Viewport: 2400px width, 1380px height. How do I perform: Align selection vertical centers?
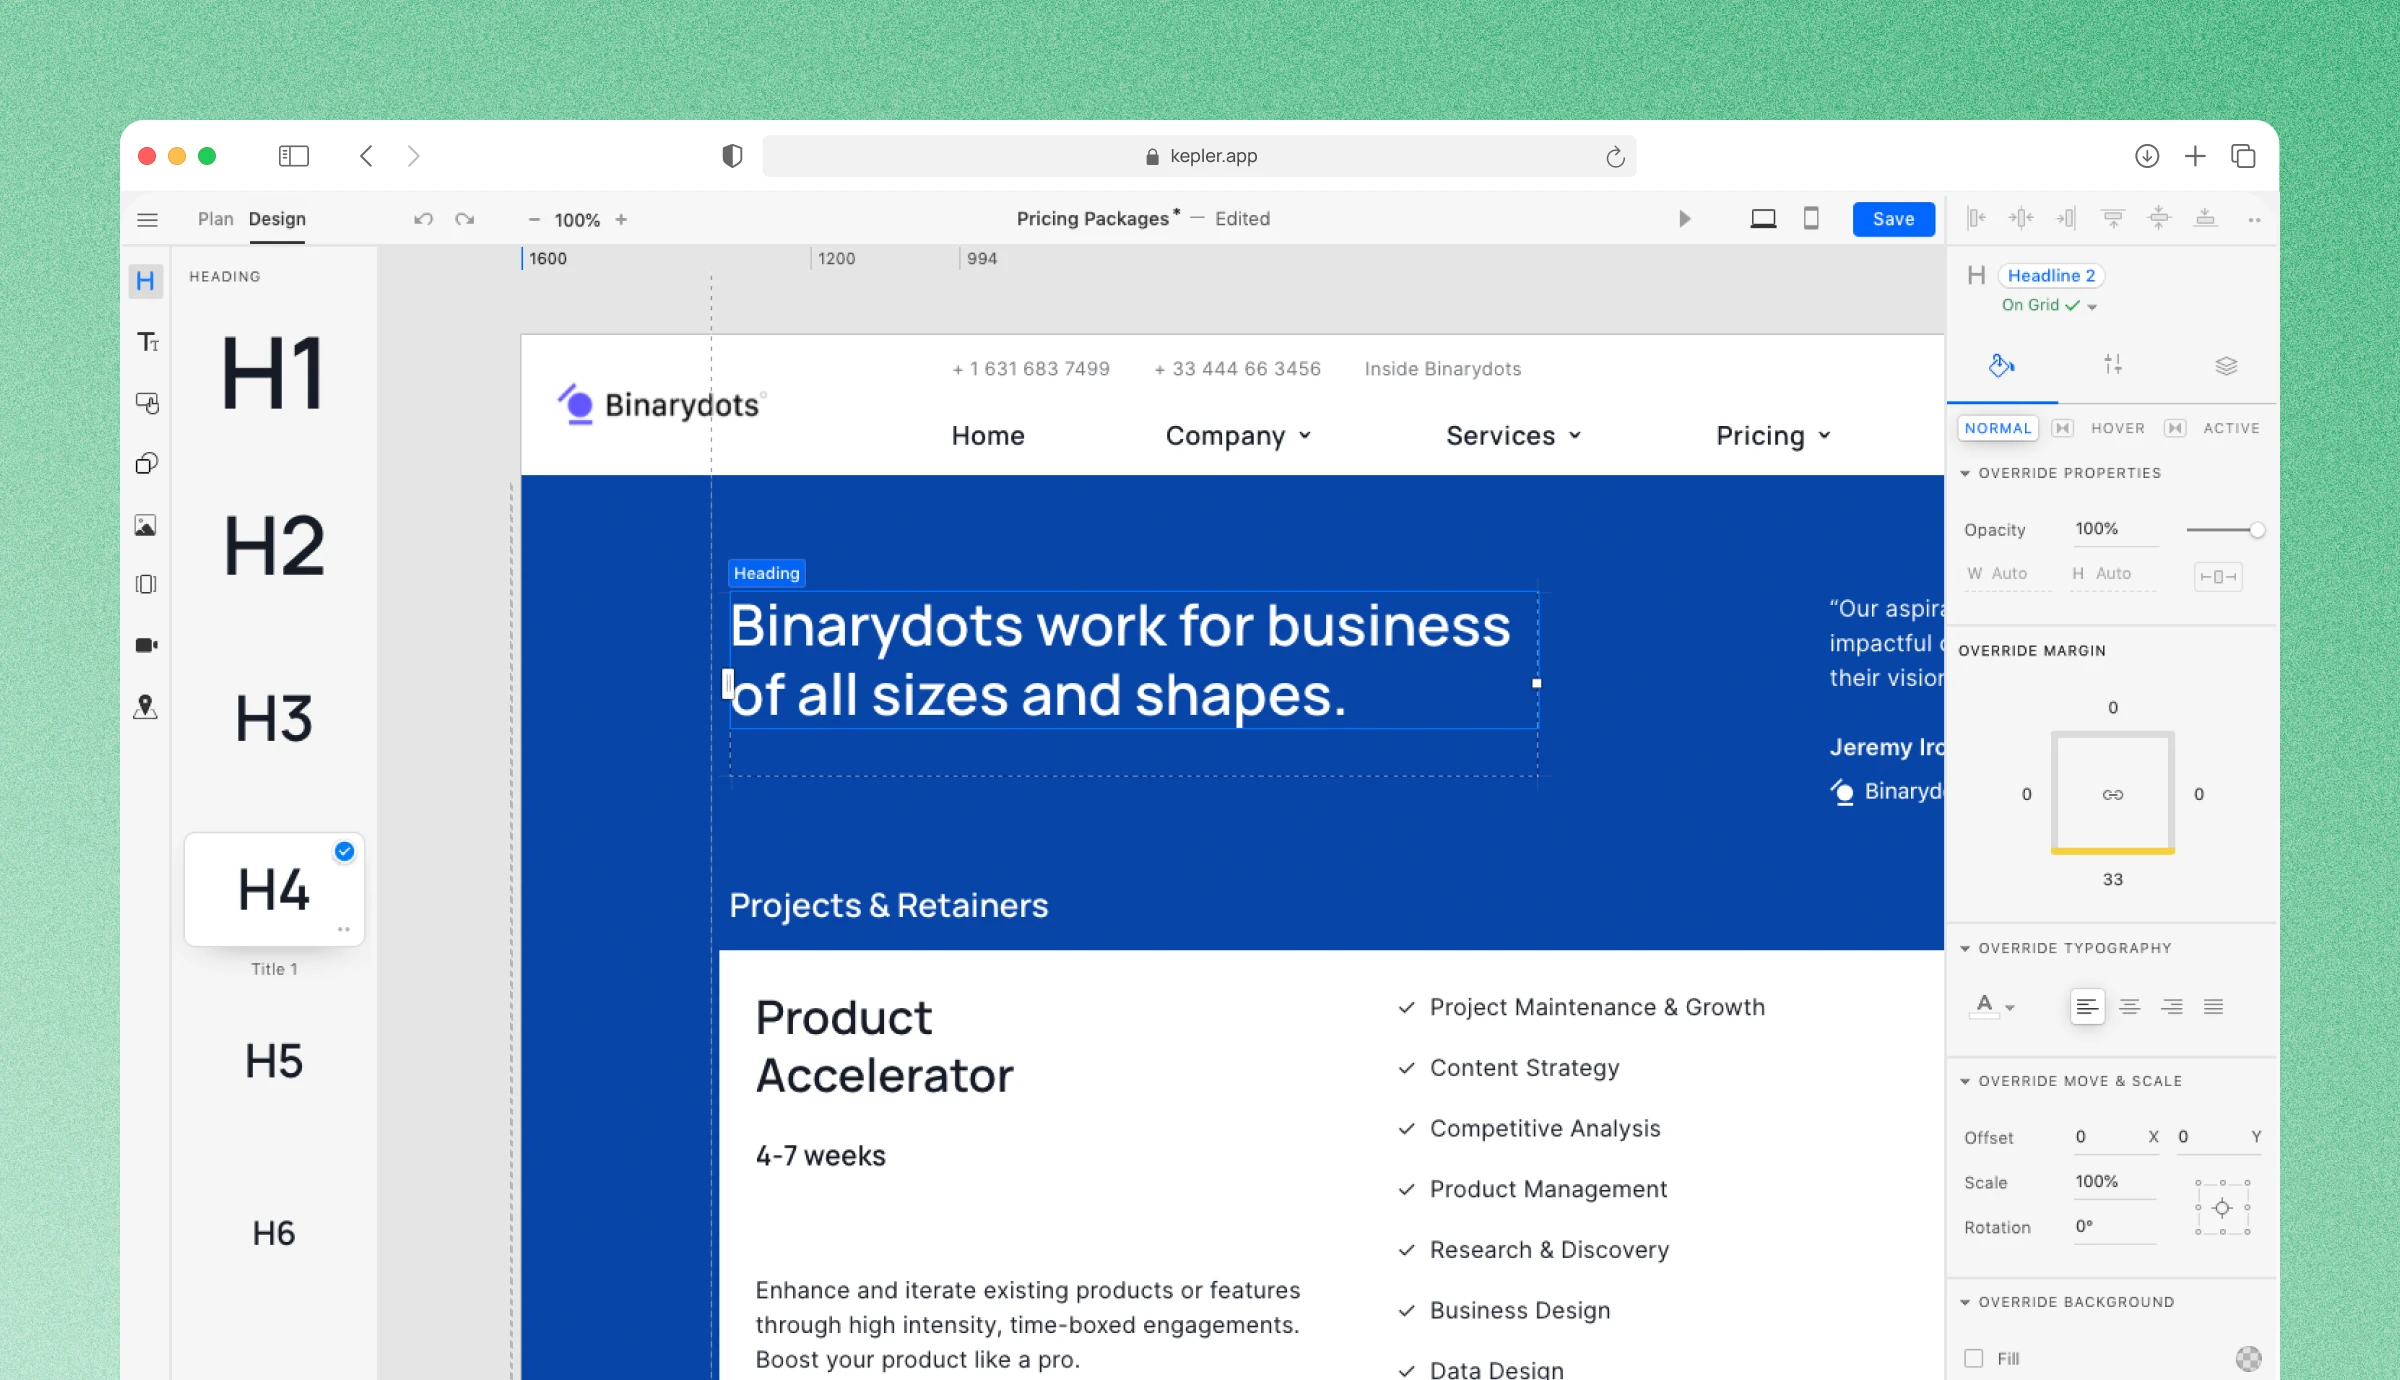[2159, 218]
